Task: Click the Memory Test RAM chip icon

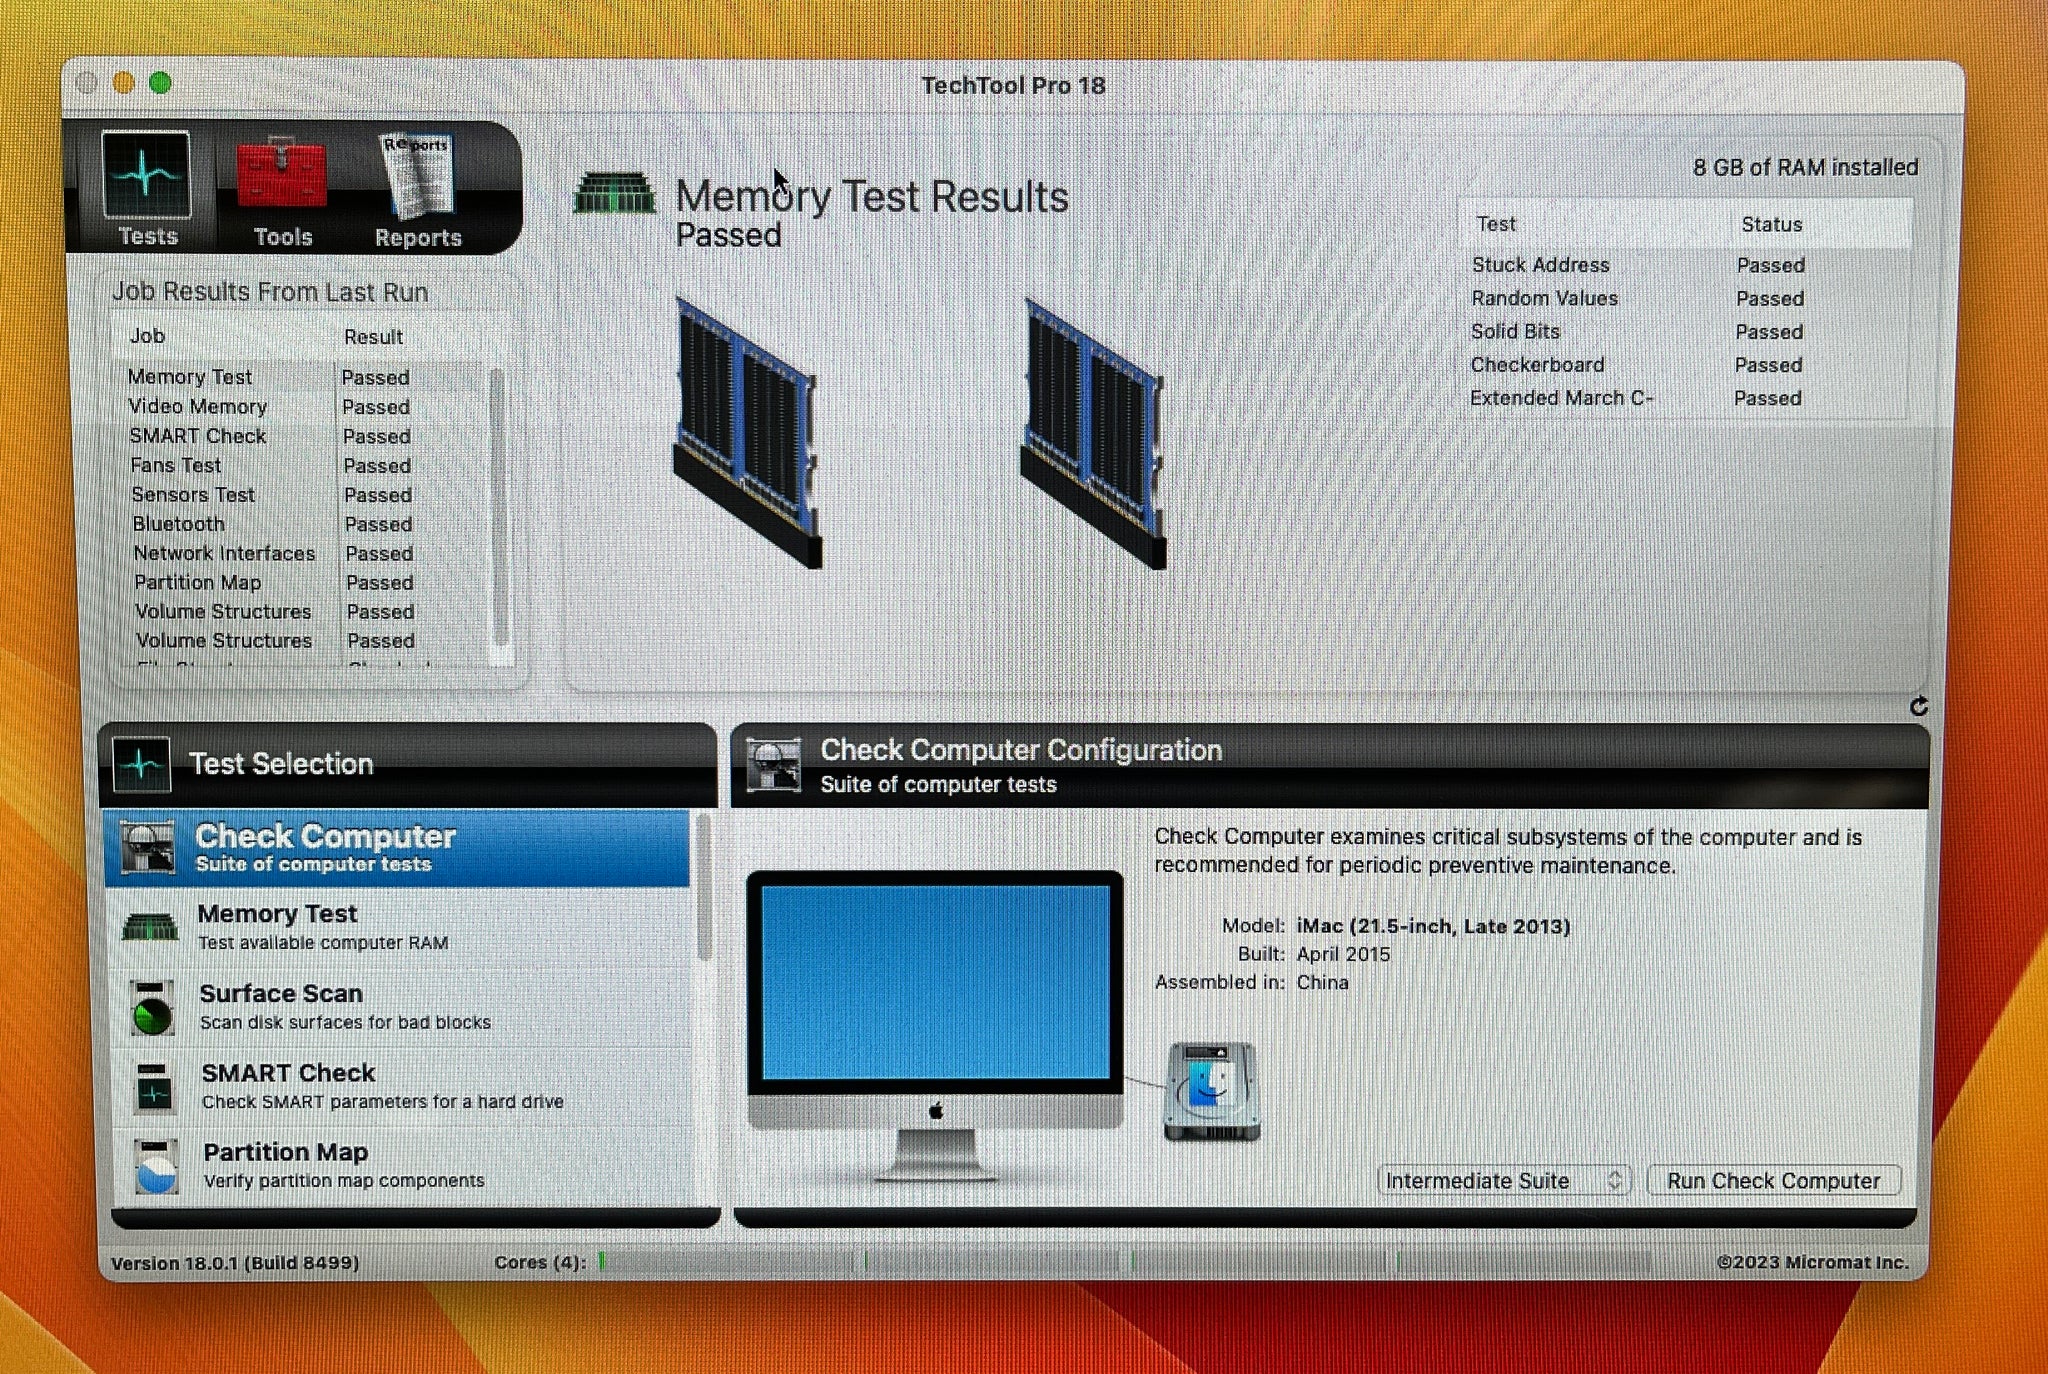Action: pyautogui.click(x=150, y=927)
